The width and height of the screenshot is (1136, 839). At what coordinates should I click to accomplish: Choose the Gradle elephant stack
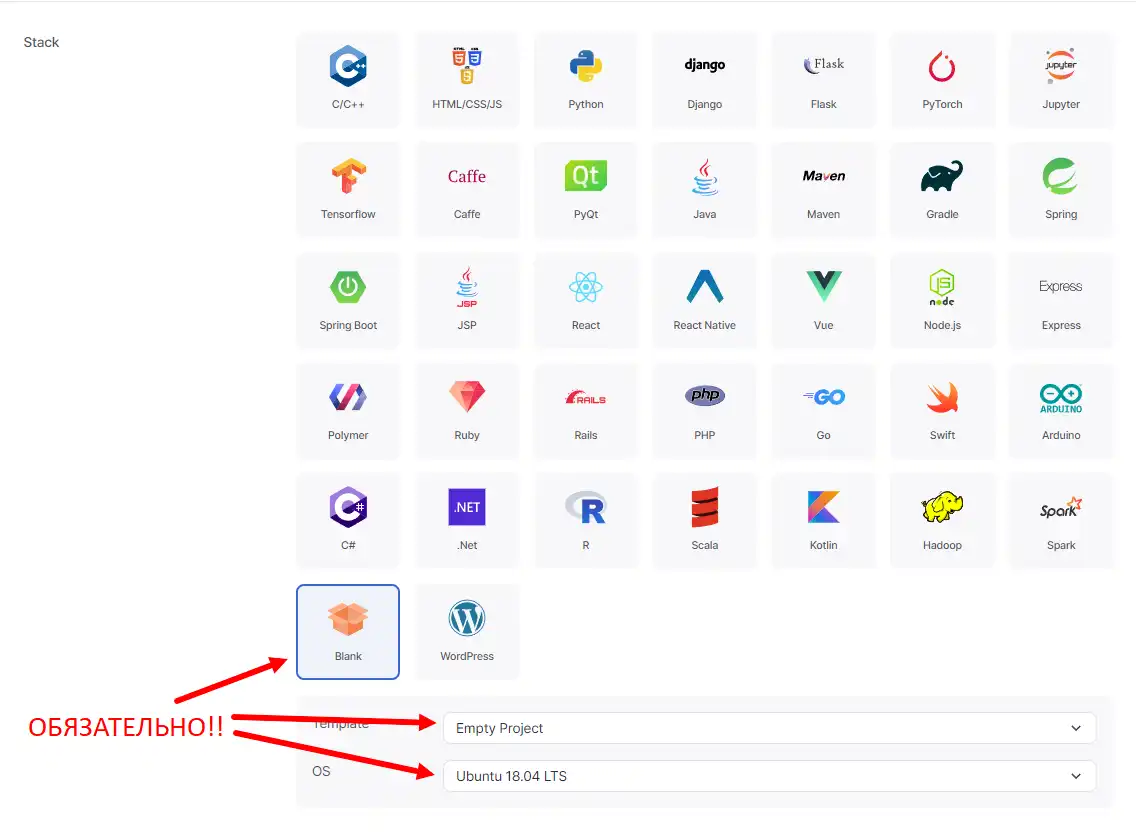(942, 190)
